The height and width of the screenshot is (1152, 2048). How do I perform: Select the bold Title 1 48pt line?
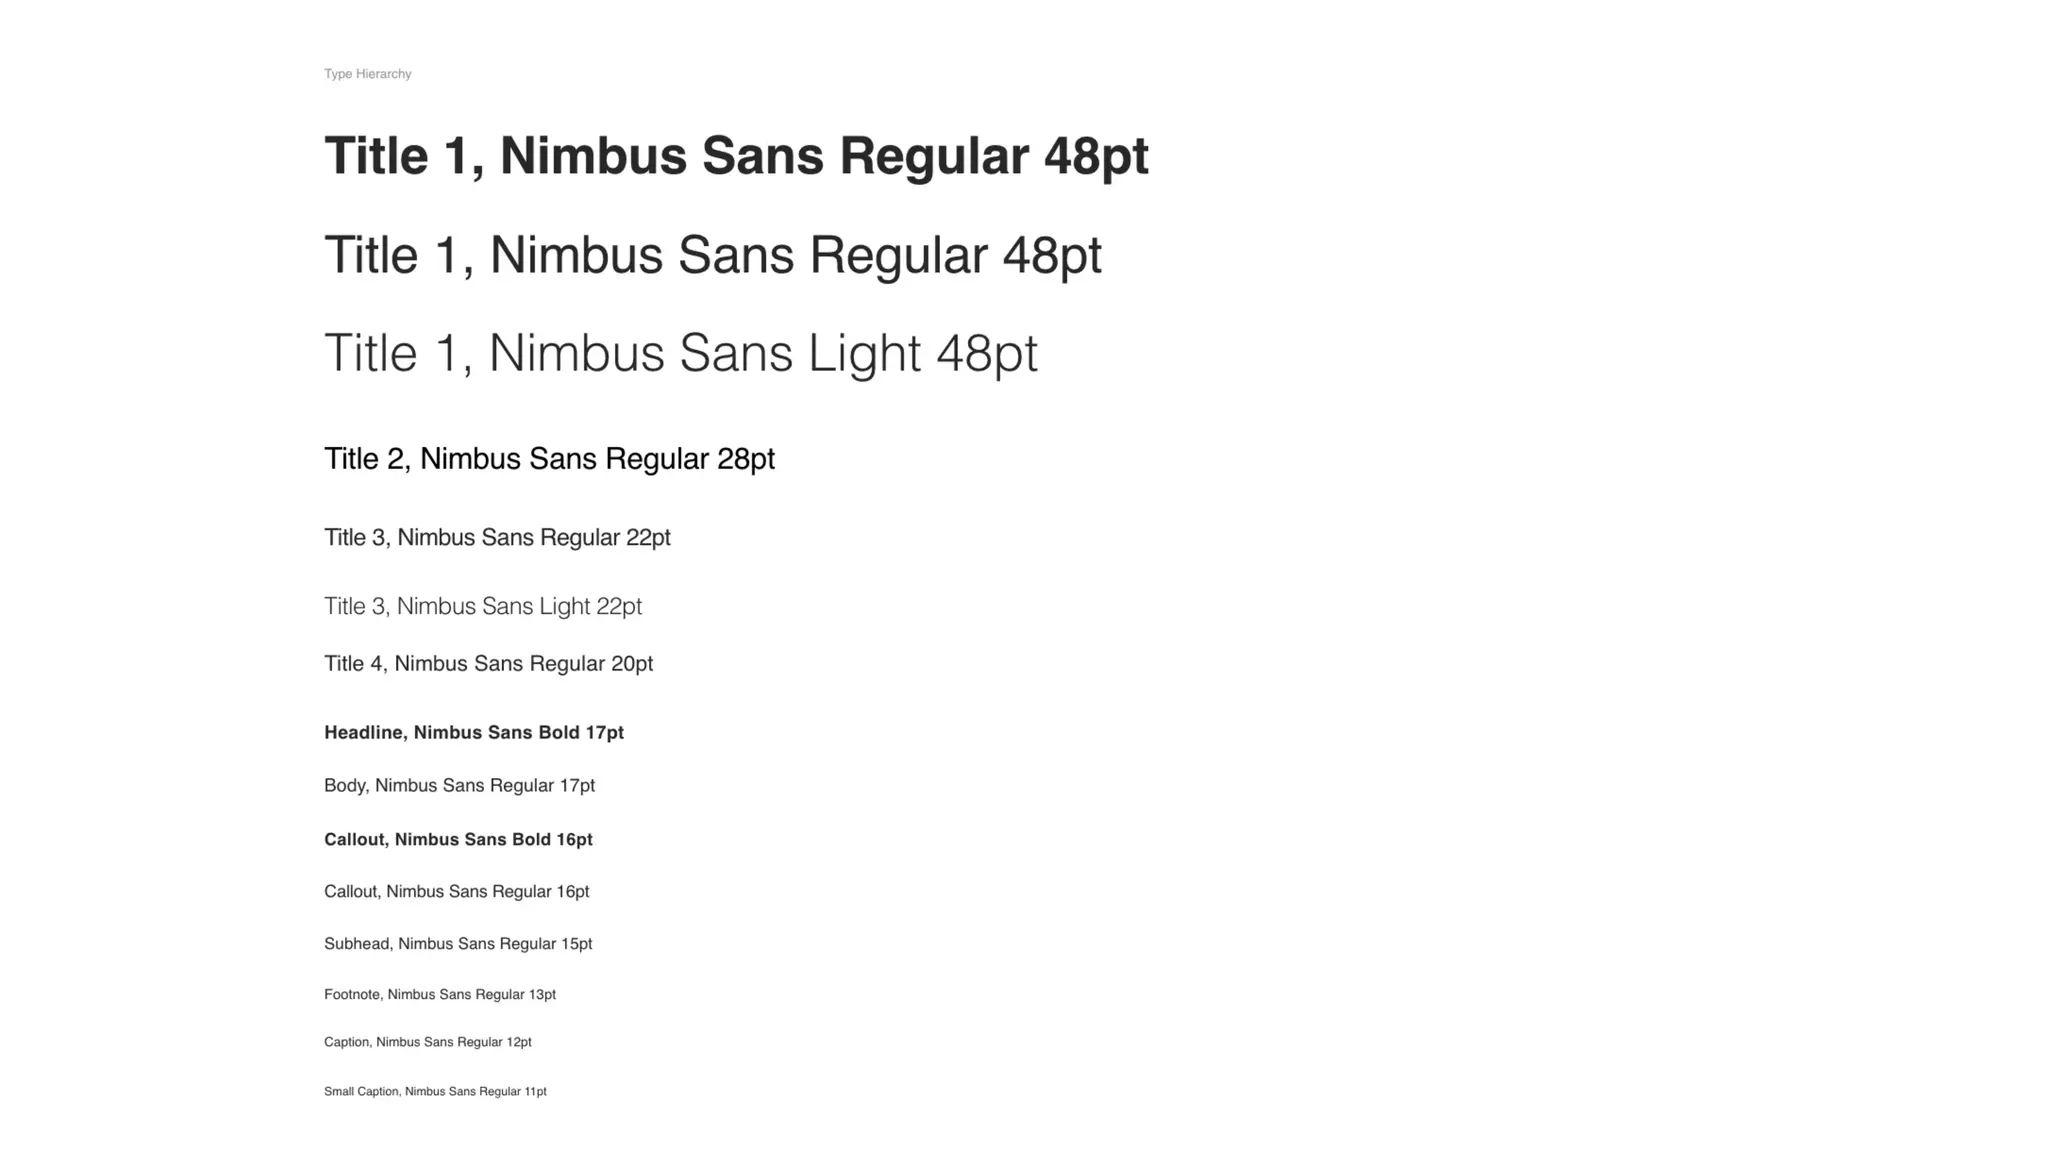(x=736, y=157)
